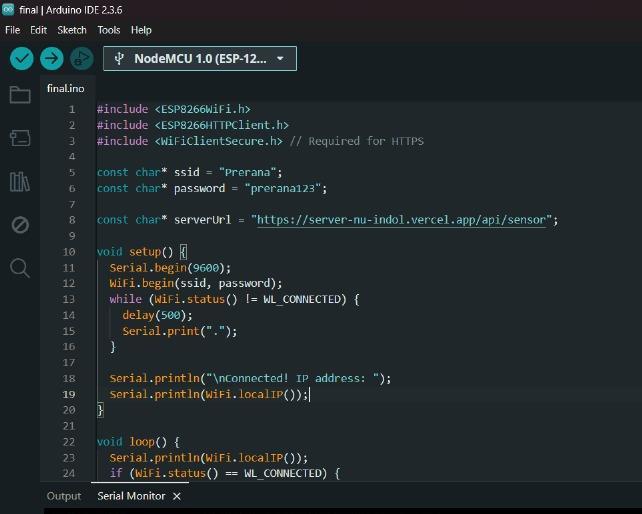Open the Tools menu
This screenshot has width=642, height=514.
[109, 30]
